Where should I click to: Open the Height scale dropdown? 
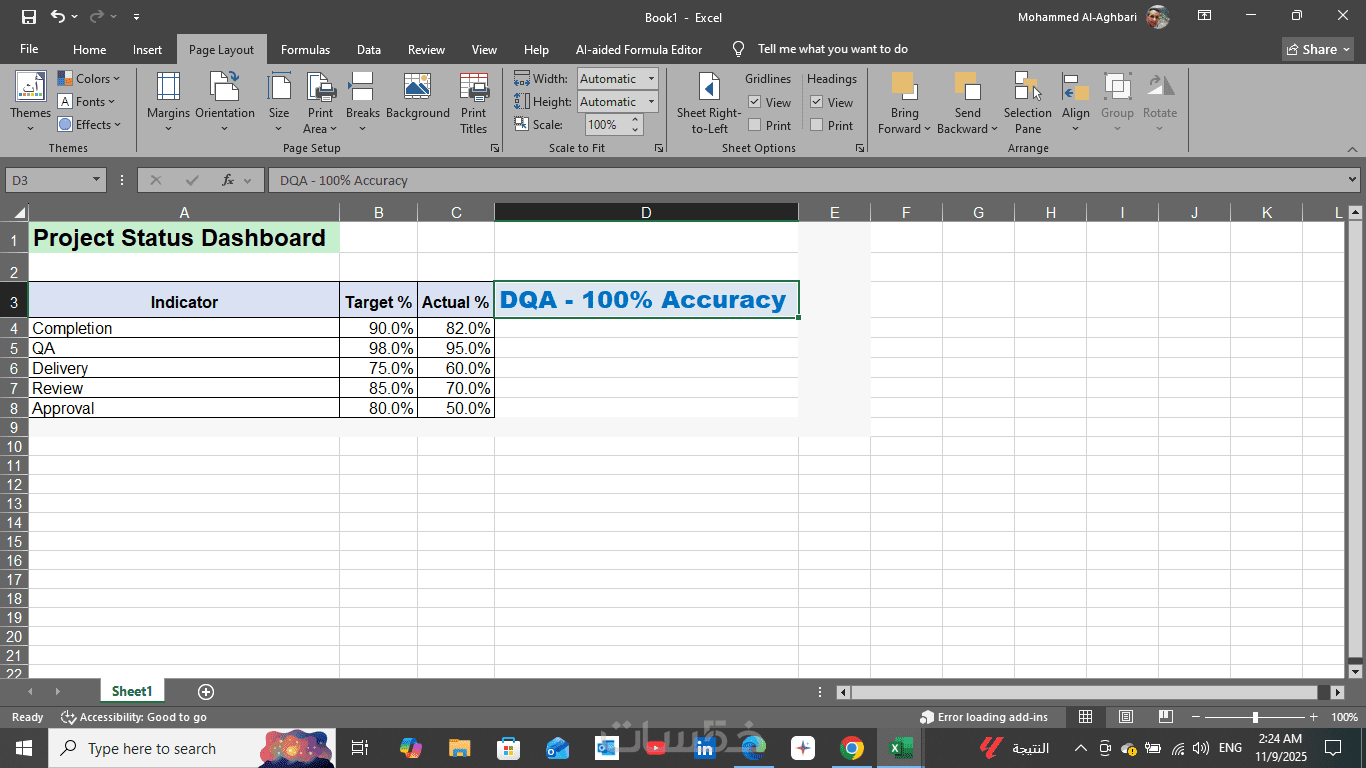click(651, 101)
